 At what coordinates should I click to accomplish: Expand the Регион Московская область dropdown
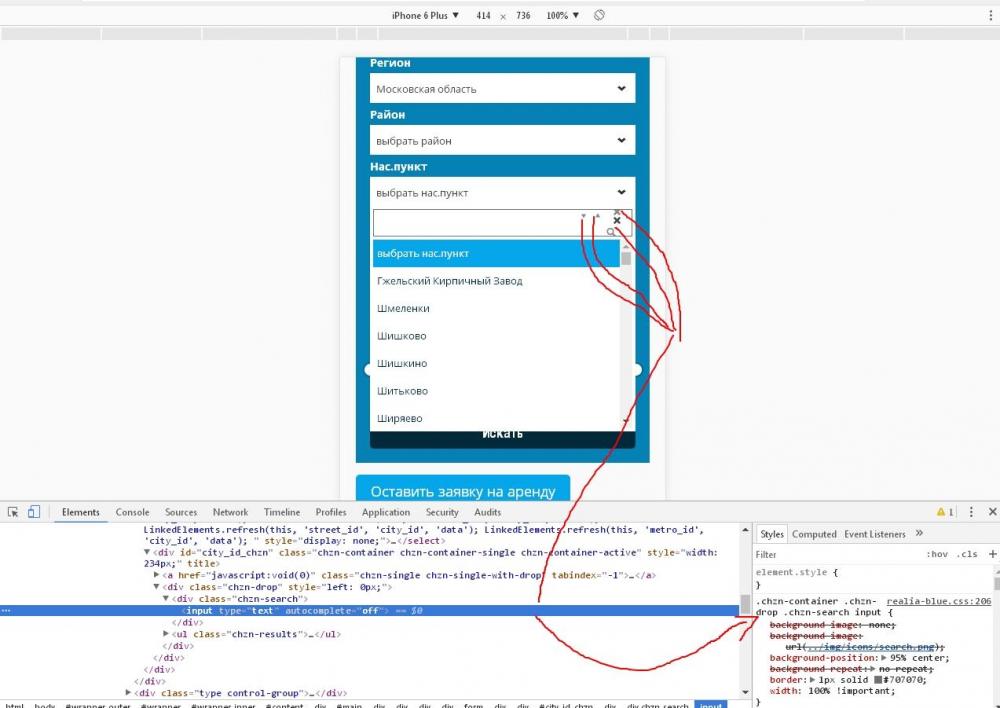tap(501, 89)
